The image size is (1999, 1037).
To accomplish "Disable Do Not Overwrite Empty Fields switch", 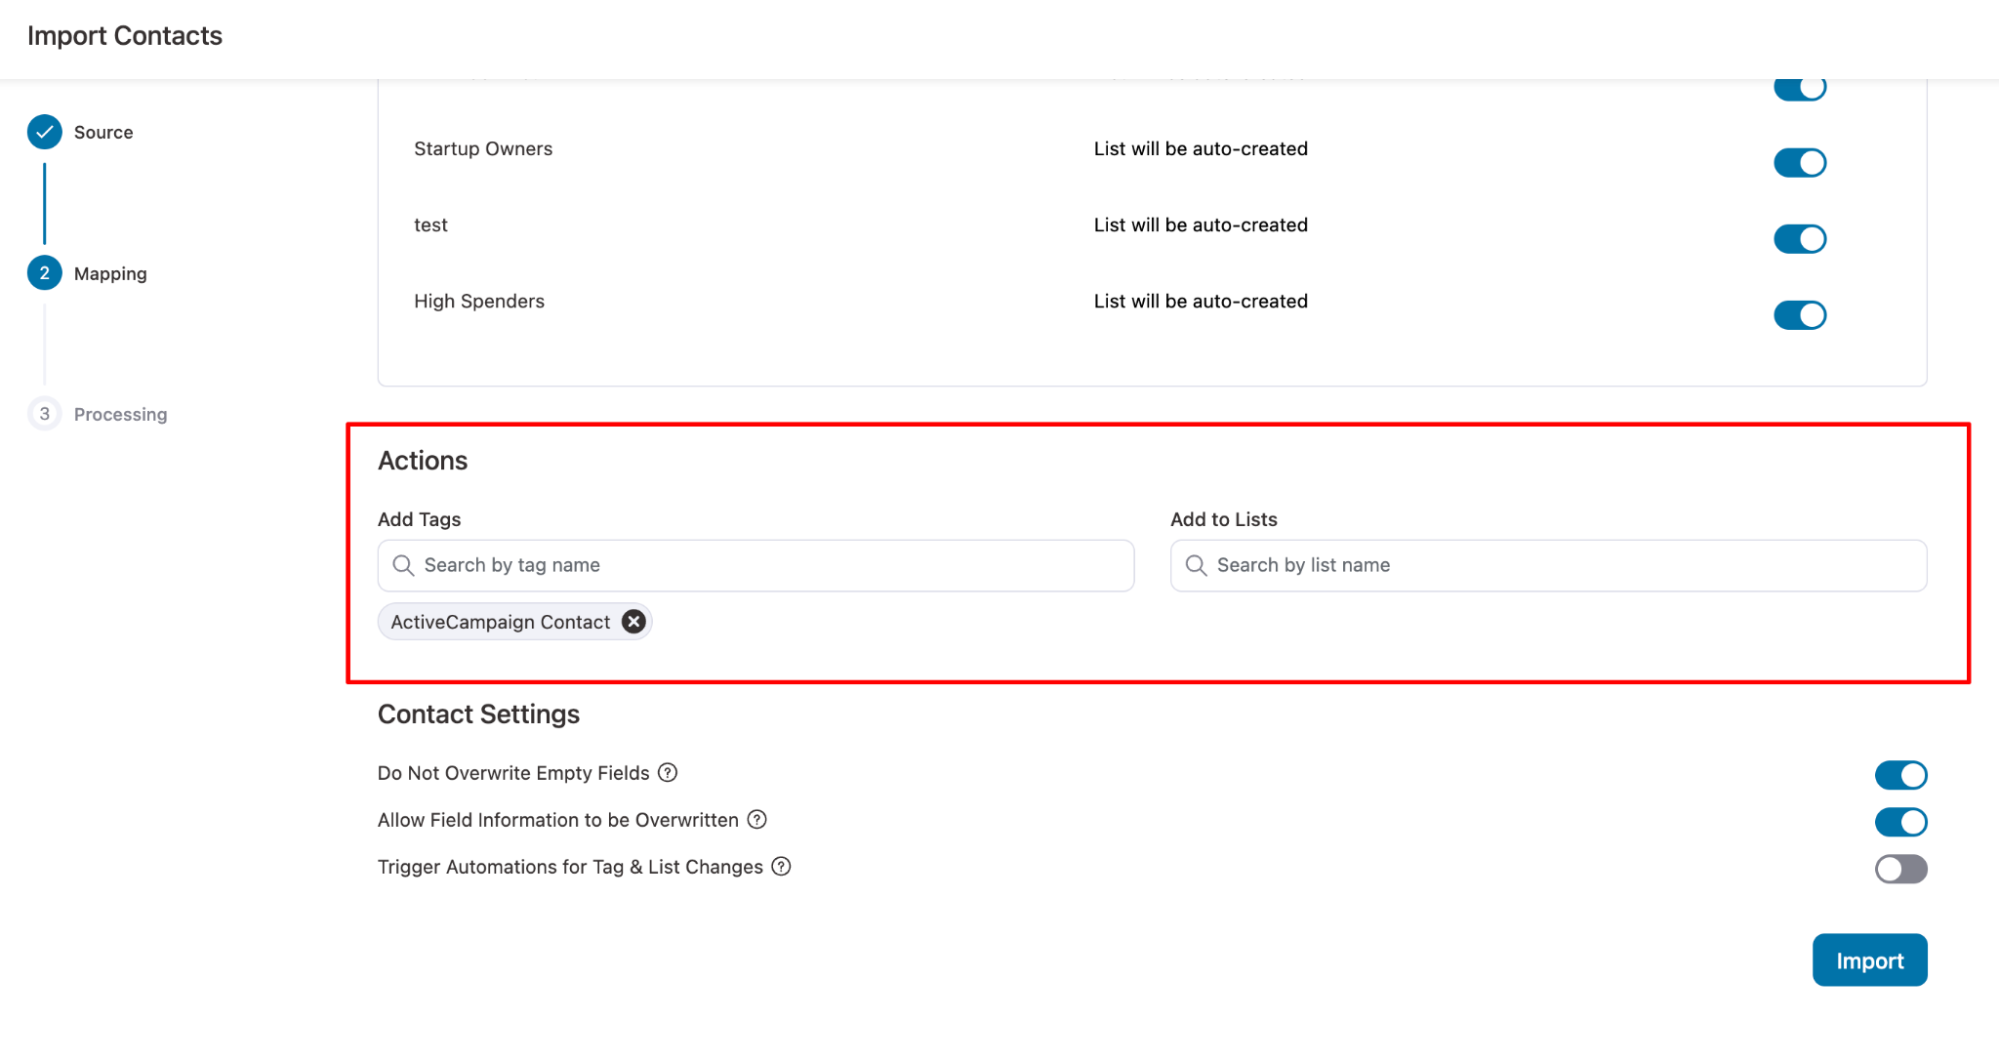I will pos(1900,775).
